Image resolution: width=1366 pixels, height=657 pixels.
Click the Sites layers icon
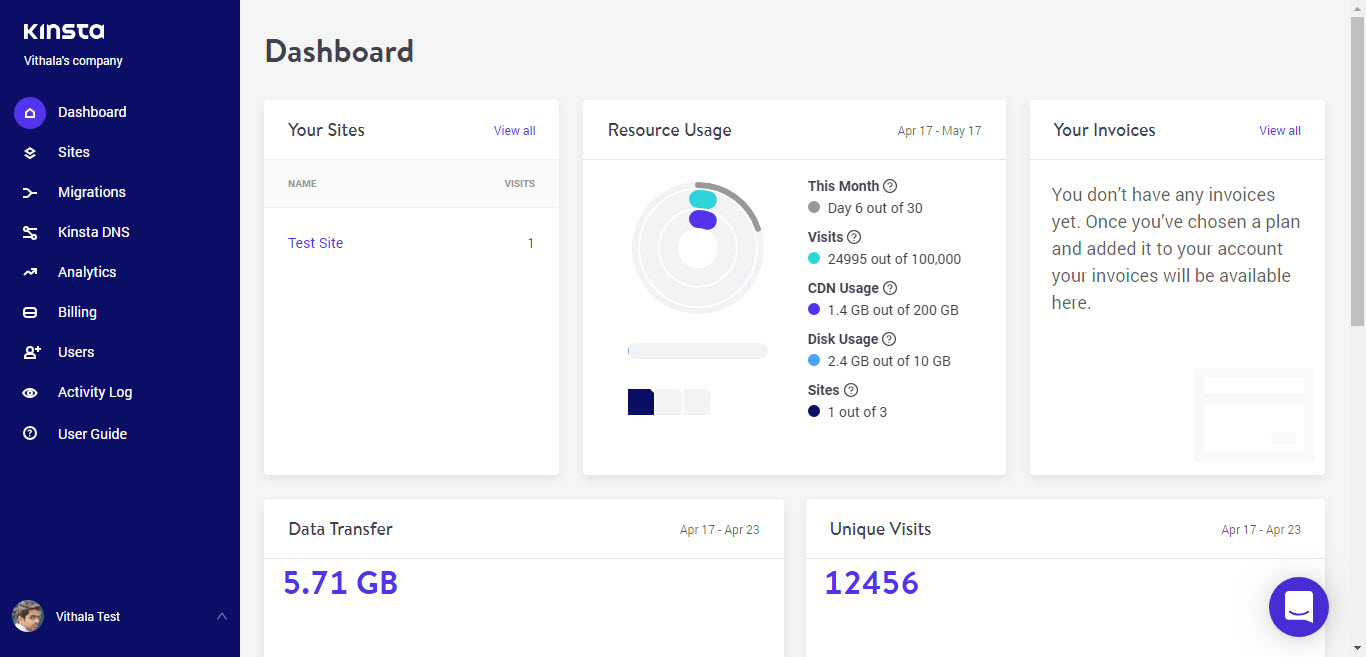pyautogui.click(x=30, y=153)
